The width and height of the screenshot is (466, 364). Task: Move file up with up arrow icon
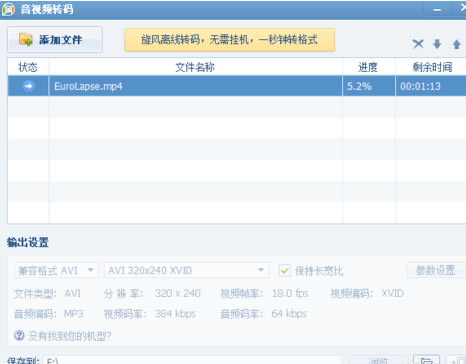pyautogui.click(x=457, y=44)
